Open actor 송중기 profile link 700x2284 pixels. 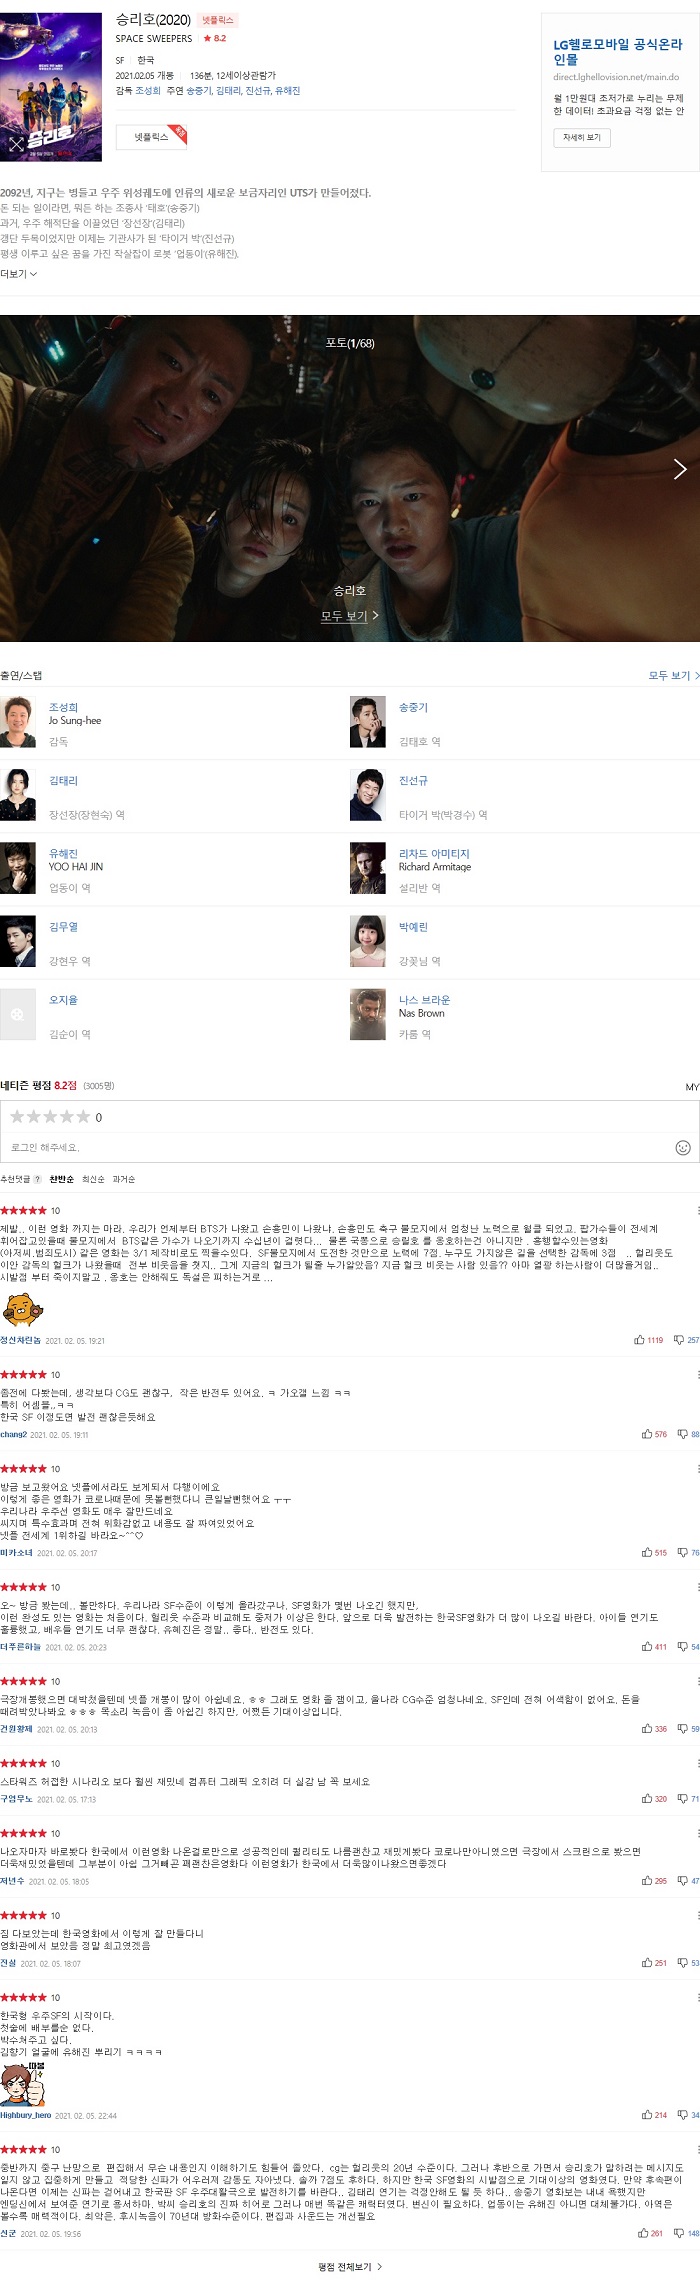pyautogui.click(x=413, y=707)
